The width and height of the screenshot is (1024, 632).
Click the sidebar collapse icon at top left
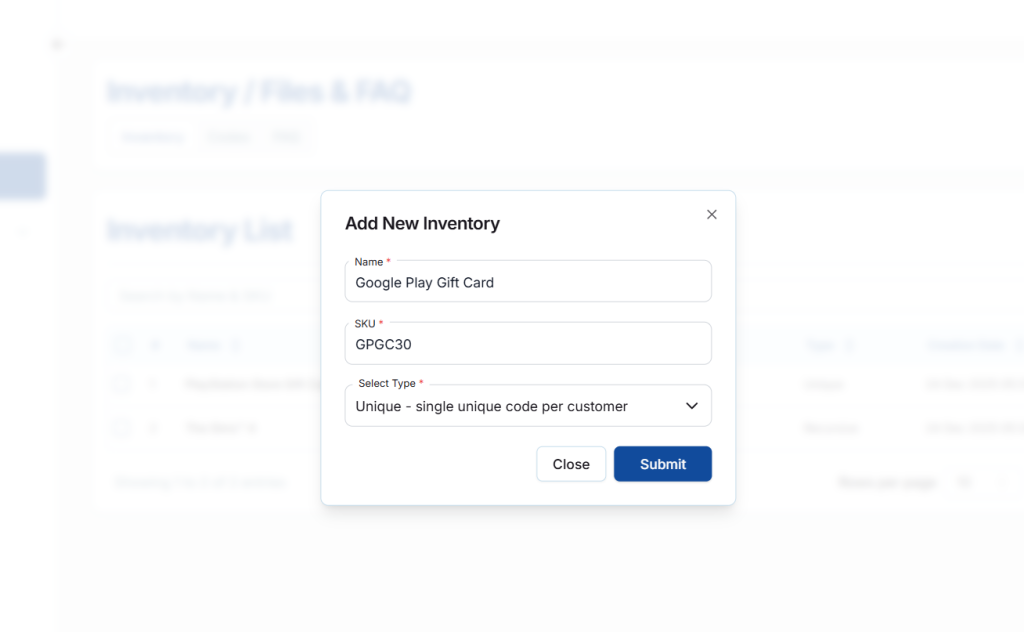pyautogui.click(x=56, y=44)
